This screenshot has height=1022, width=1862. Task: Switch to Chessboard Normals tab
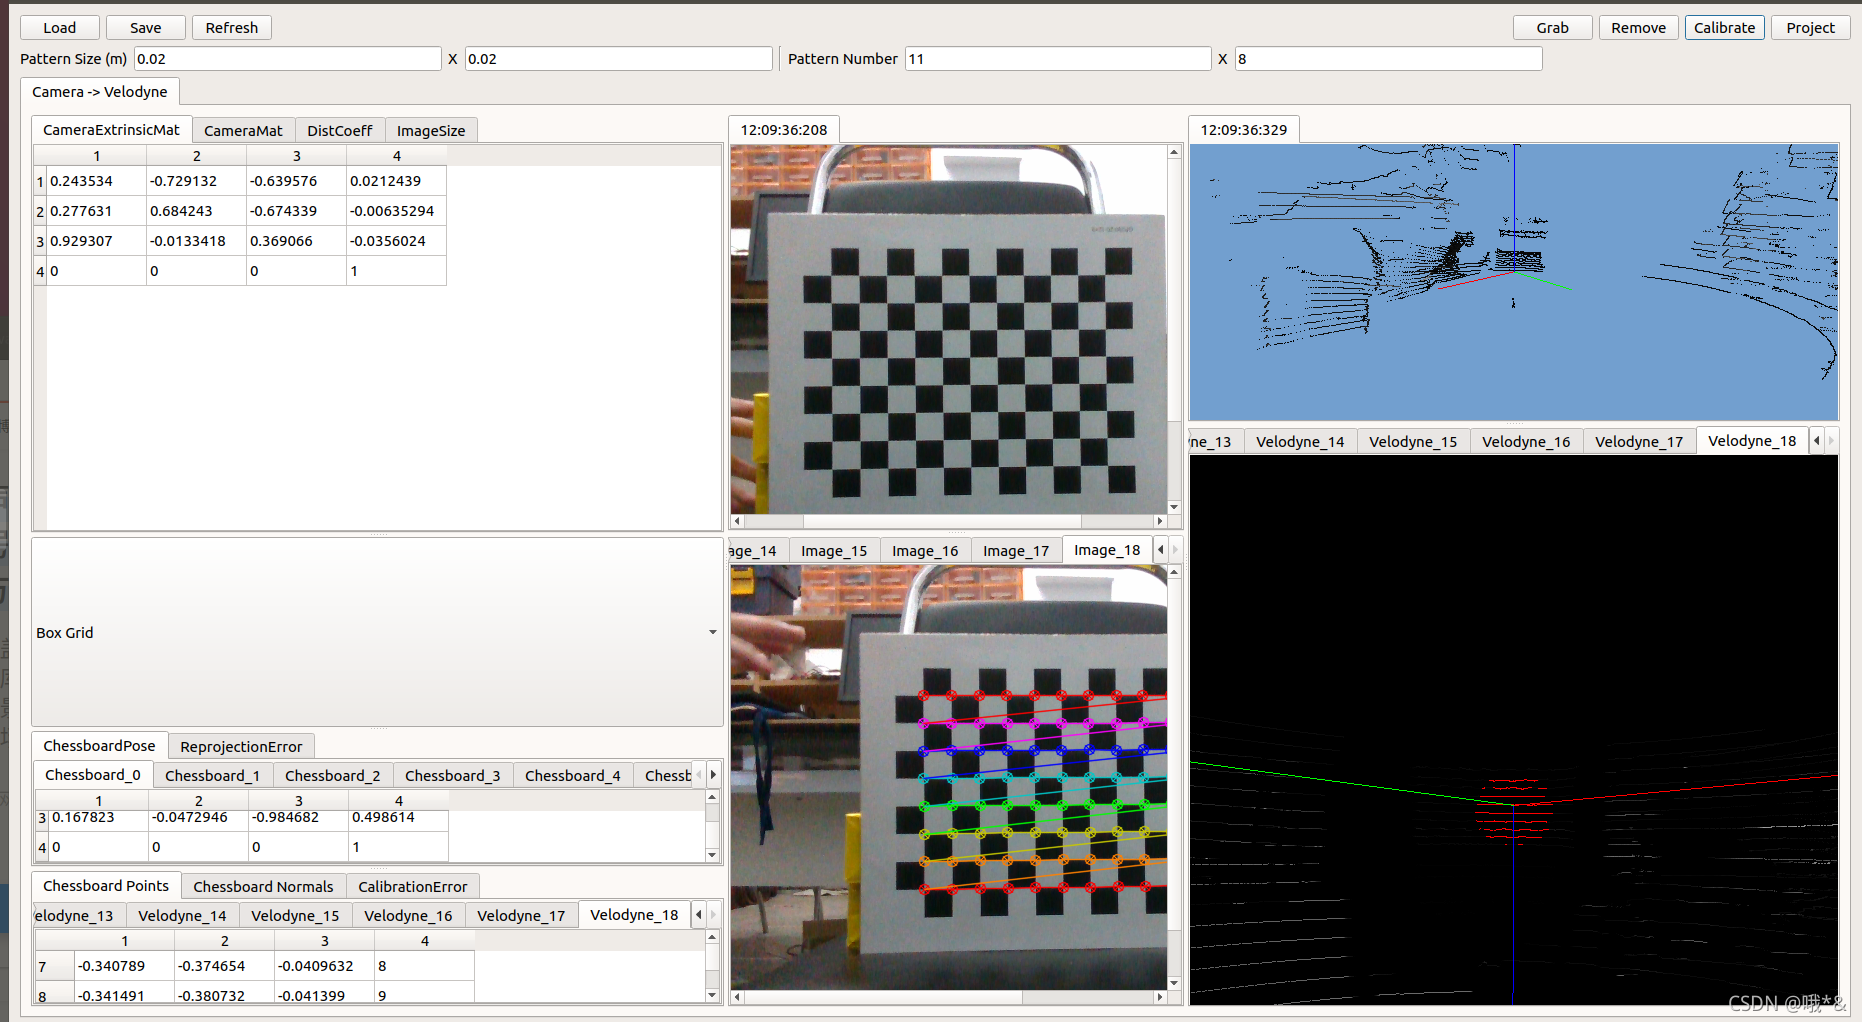(263, 887)
